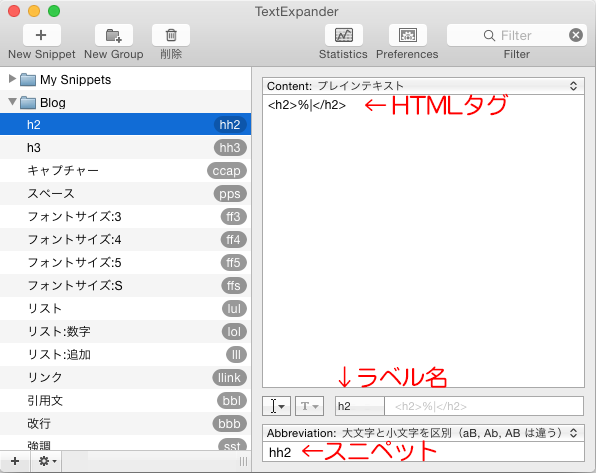Click the plus button below snippet list
This screenshot has height=473, width=596.
tap(15, 461)
